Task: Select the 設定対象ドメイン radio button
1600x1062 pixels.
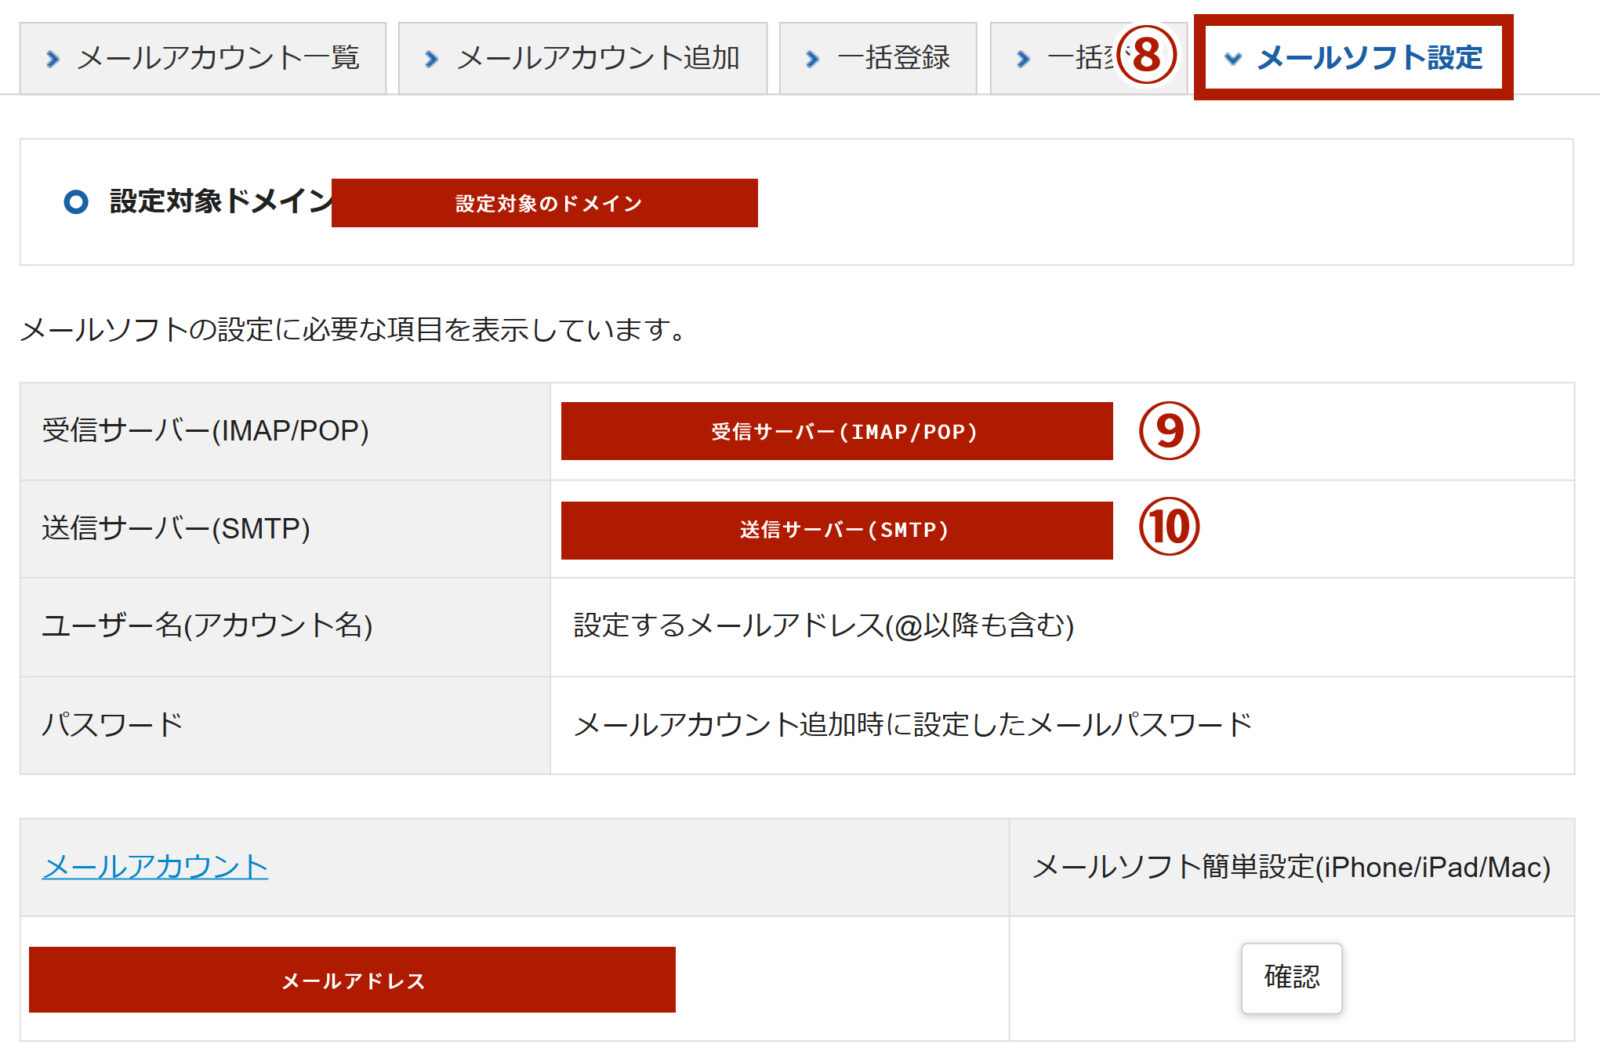Action: click(75, 201)
